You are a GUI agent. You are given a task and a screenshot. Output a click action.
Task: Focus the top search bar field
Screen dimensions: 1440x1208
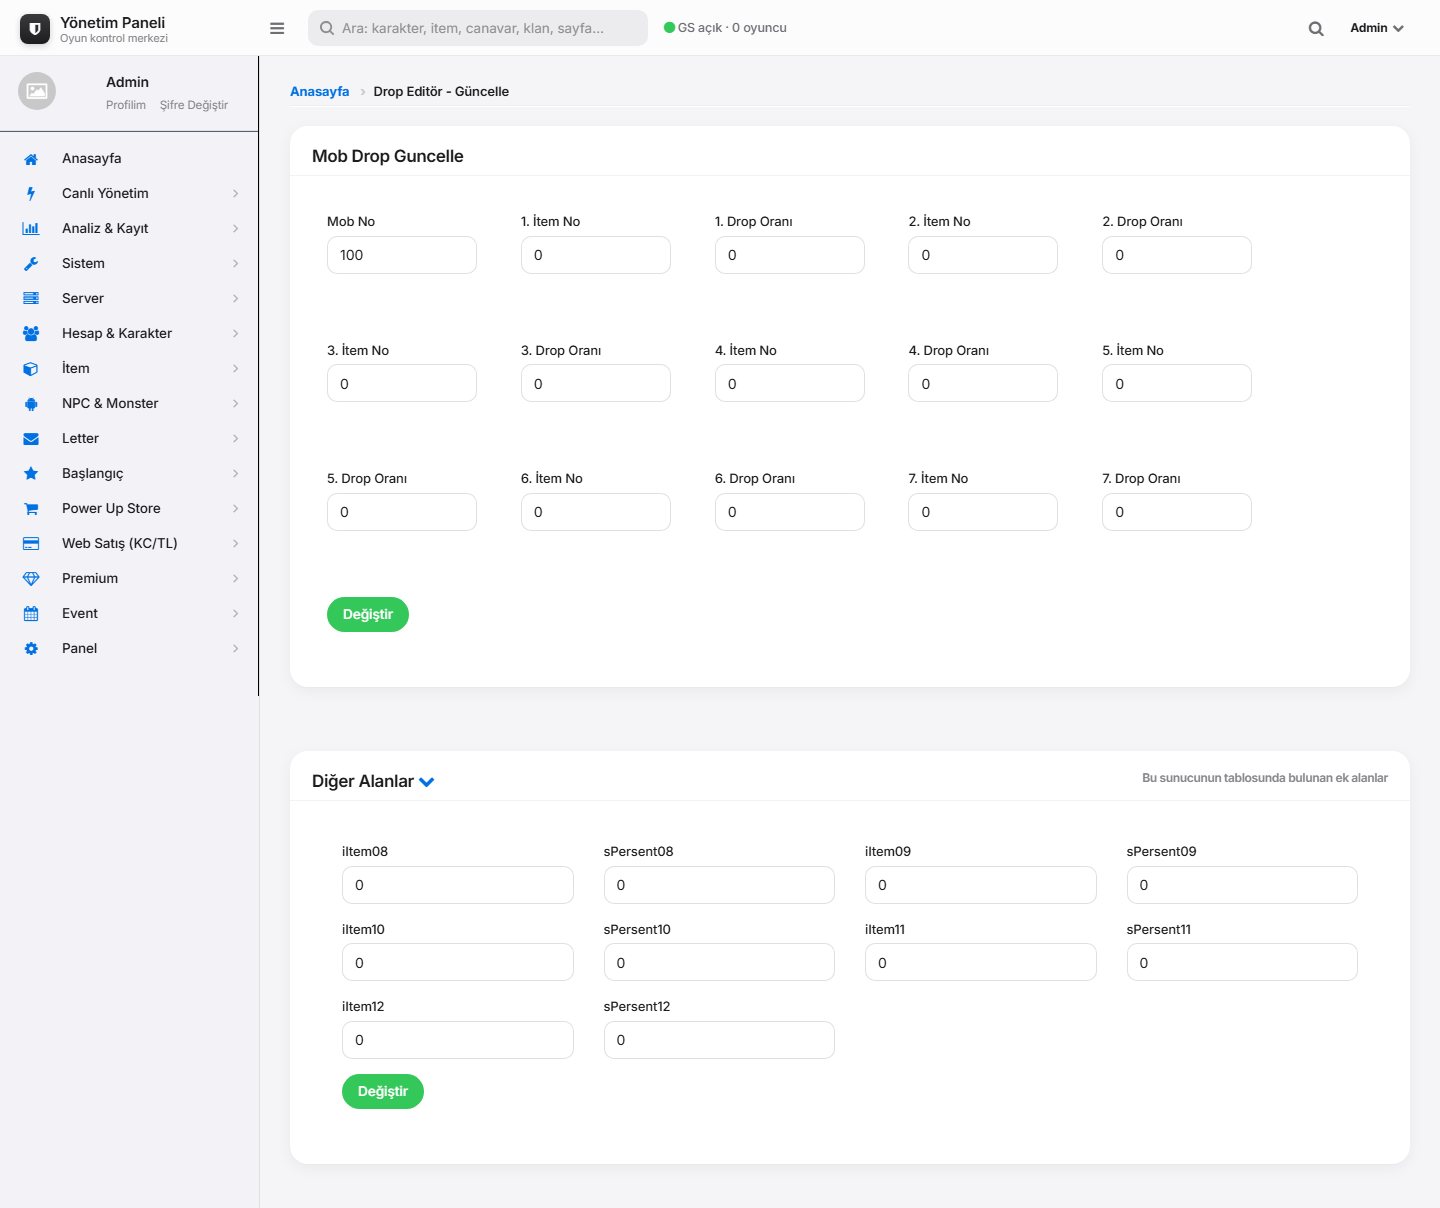pyautogui.click(x=478, y=28)
